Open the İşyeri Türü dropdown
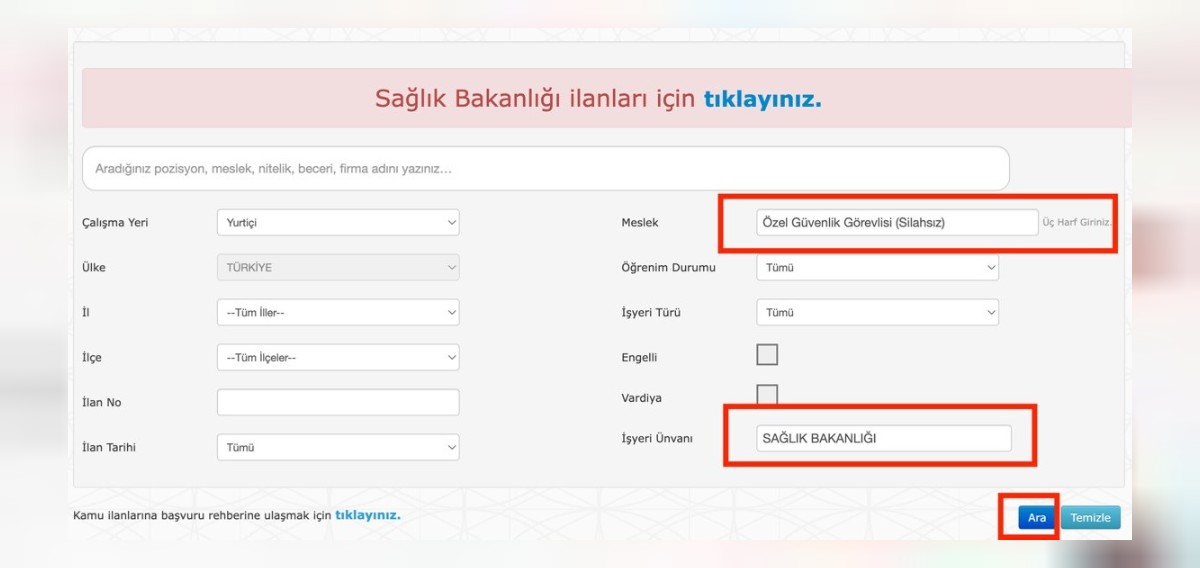The image size is (1200, 568). [x=877, y=313]
